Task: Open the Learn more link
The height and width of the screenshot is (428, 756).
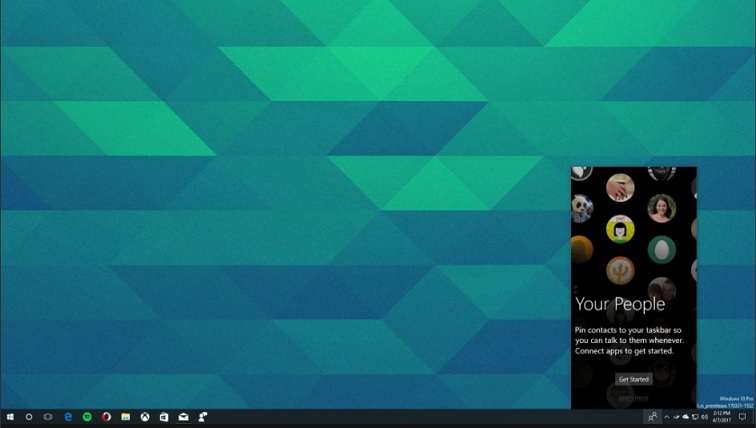Action: click(633, 398)
